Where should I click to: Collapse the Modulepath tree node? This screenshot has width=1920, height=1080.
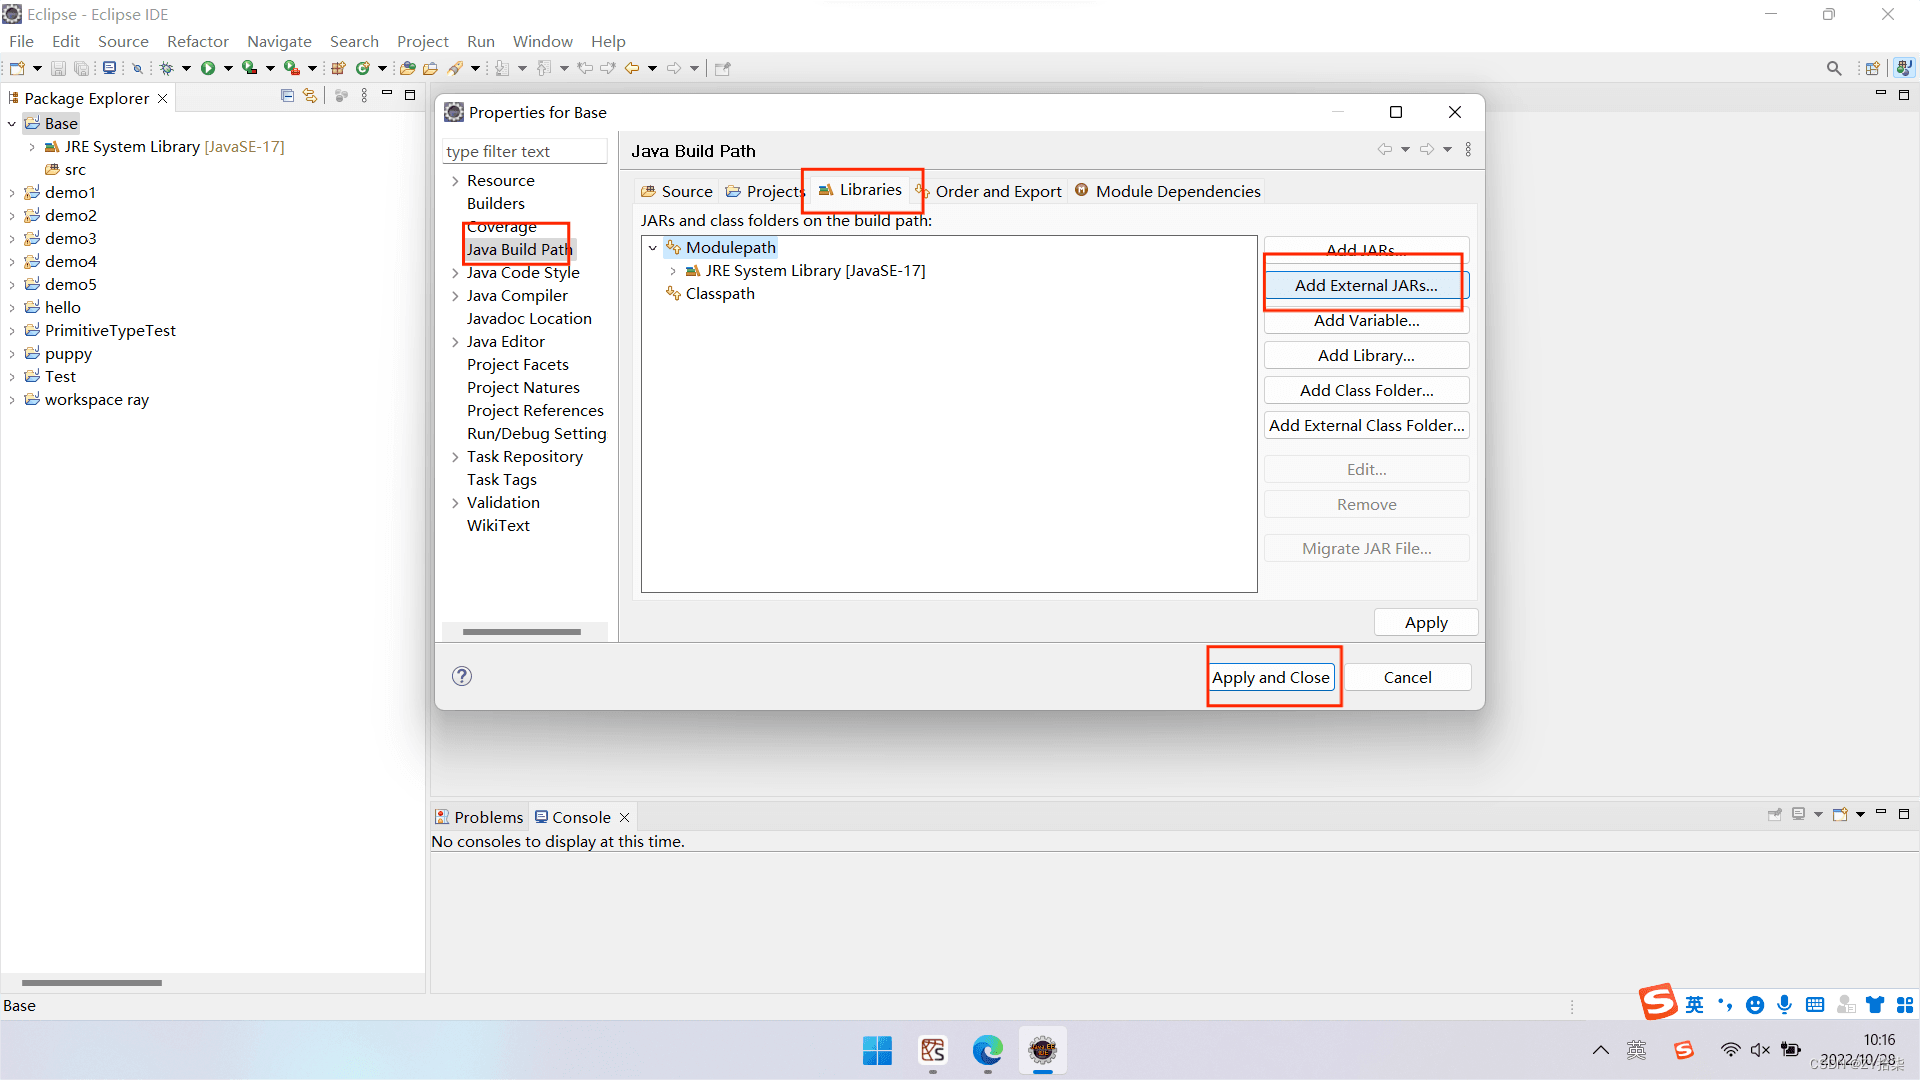(653, 248)
